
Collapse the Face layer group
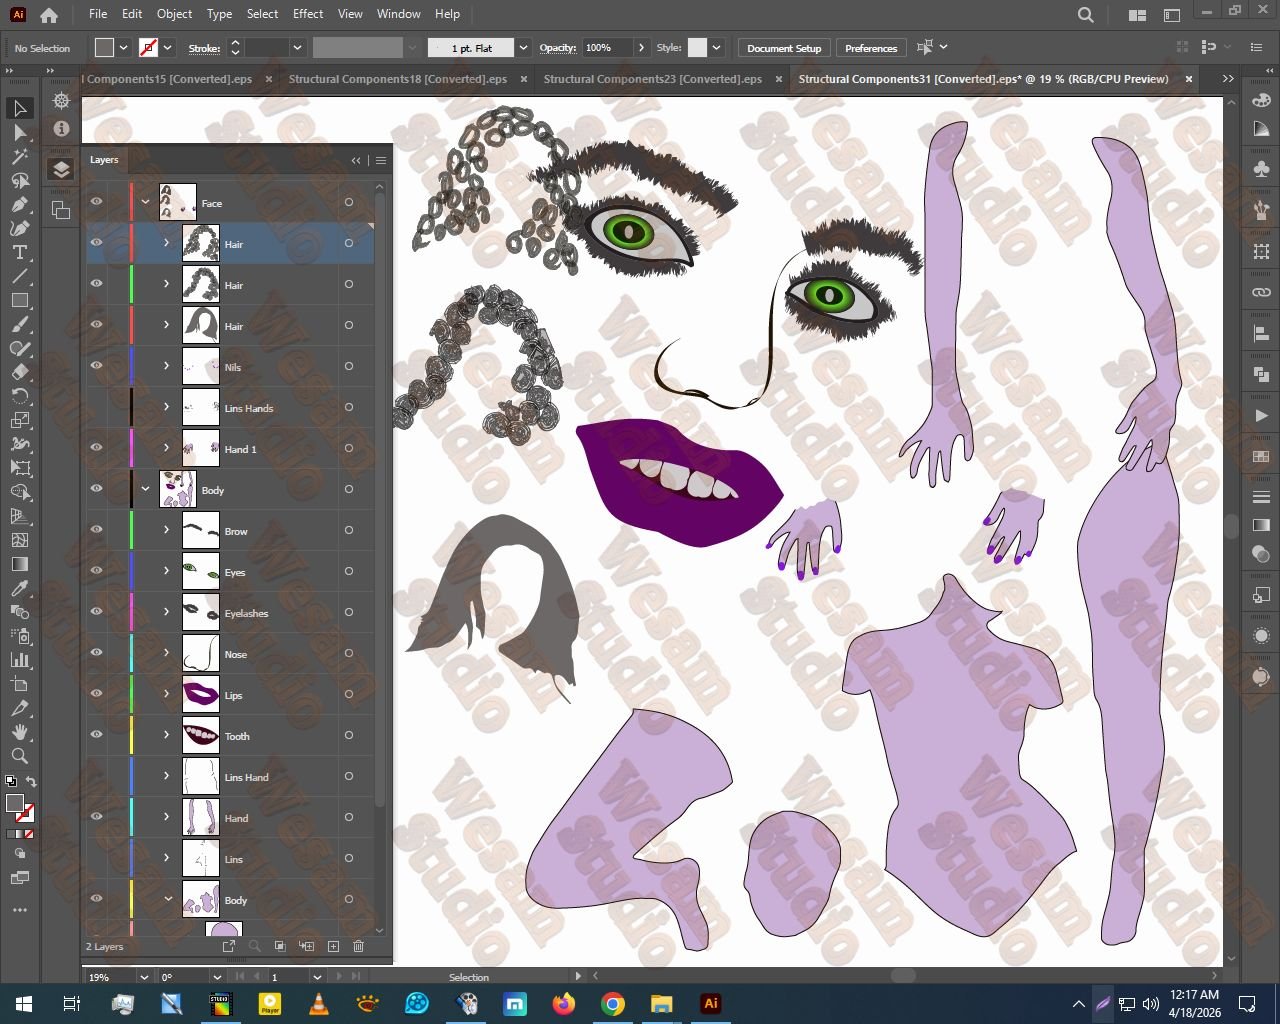coord(146,202)
